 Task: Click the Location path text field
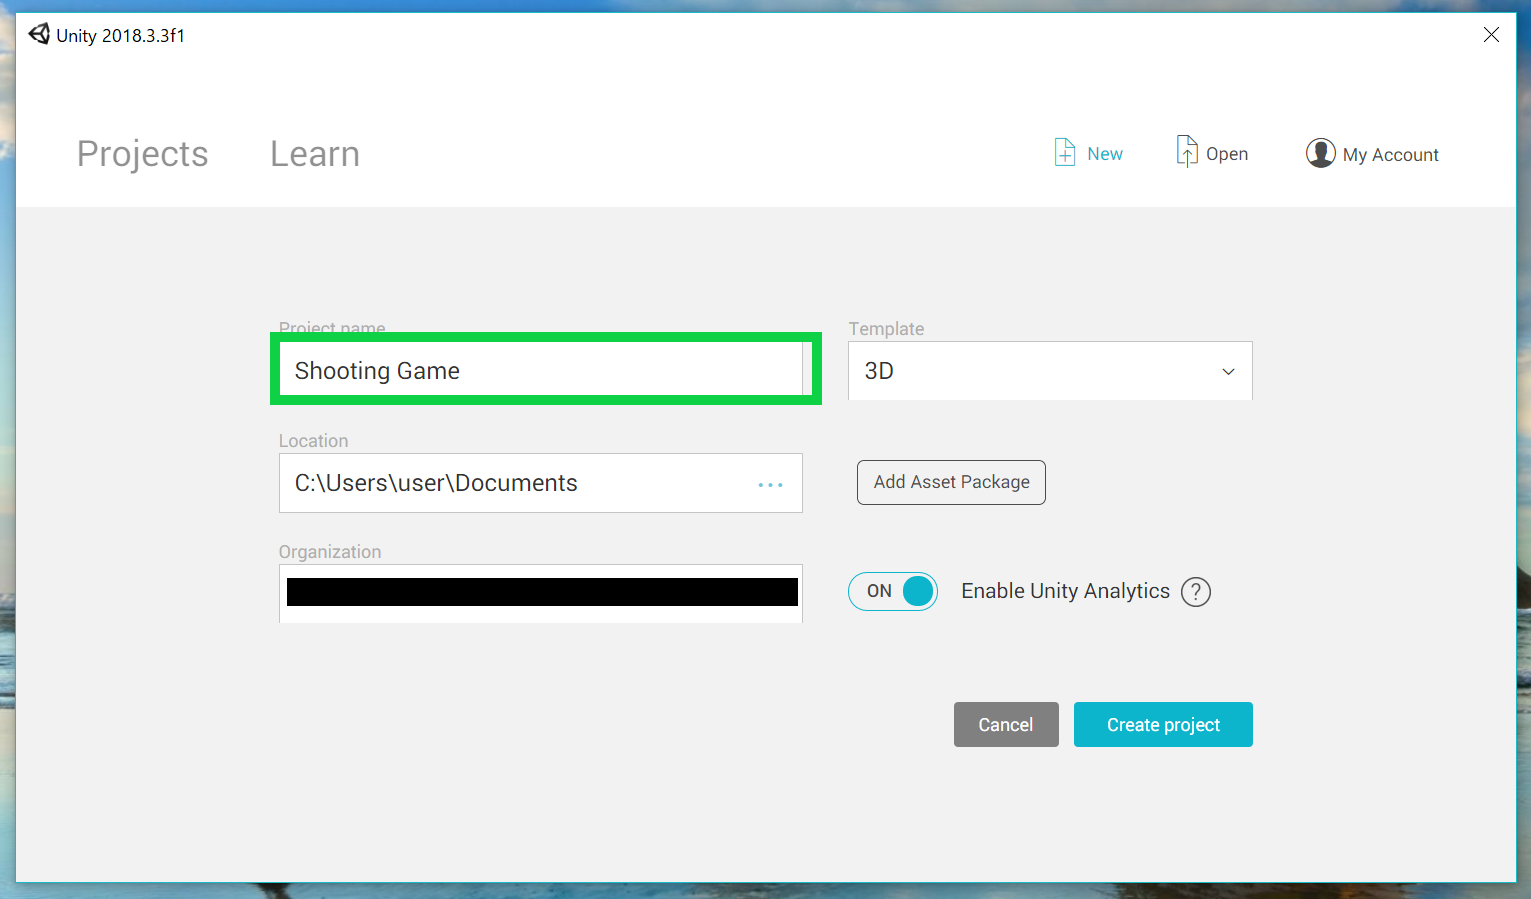510,484
